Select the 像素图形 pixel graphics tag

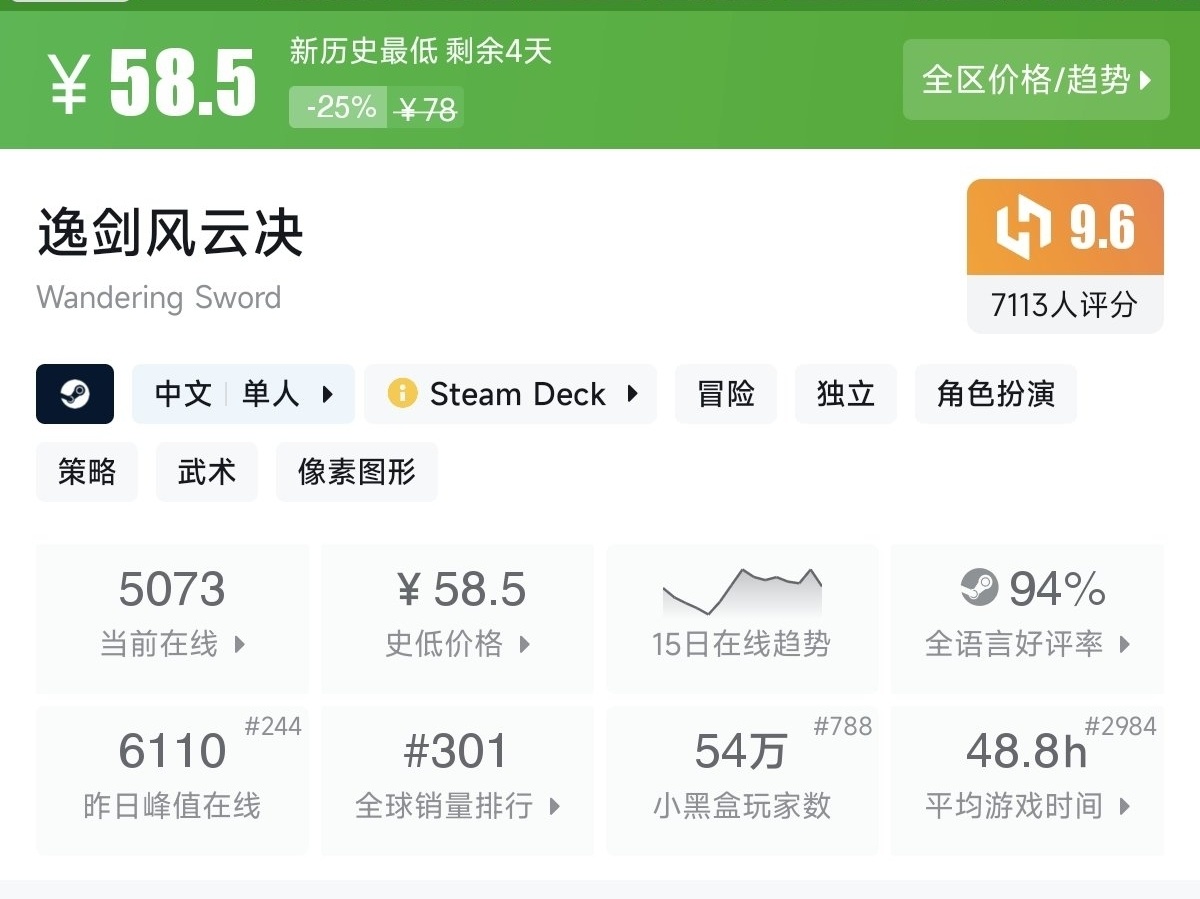click(x=357, y=472)
